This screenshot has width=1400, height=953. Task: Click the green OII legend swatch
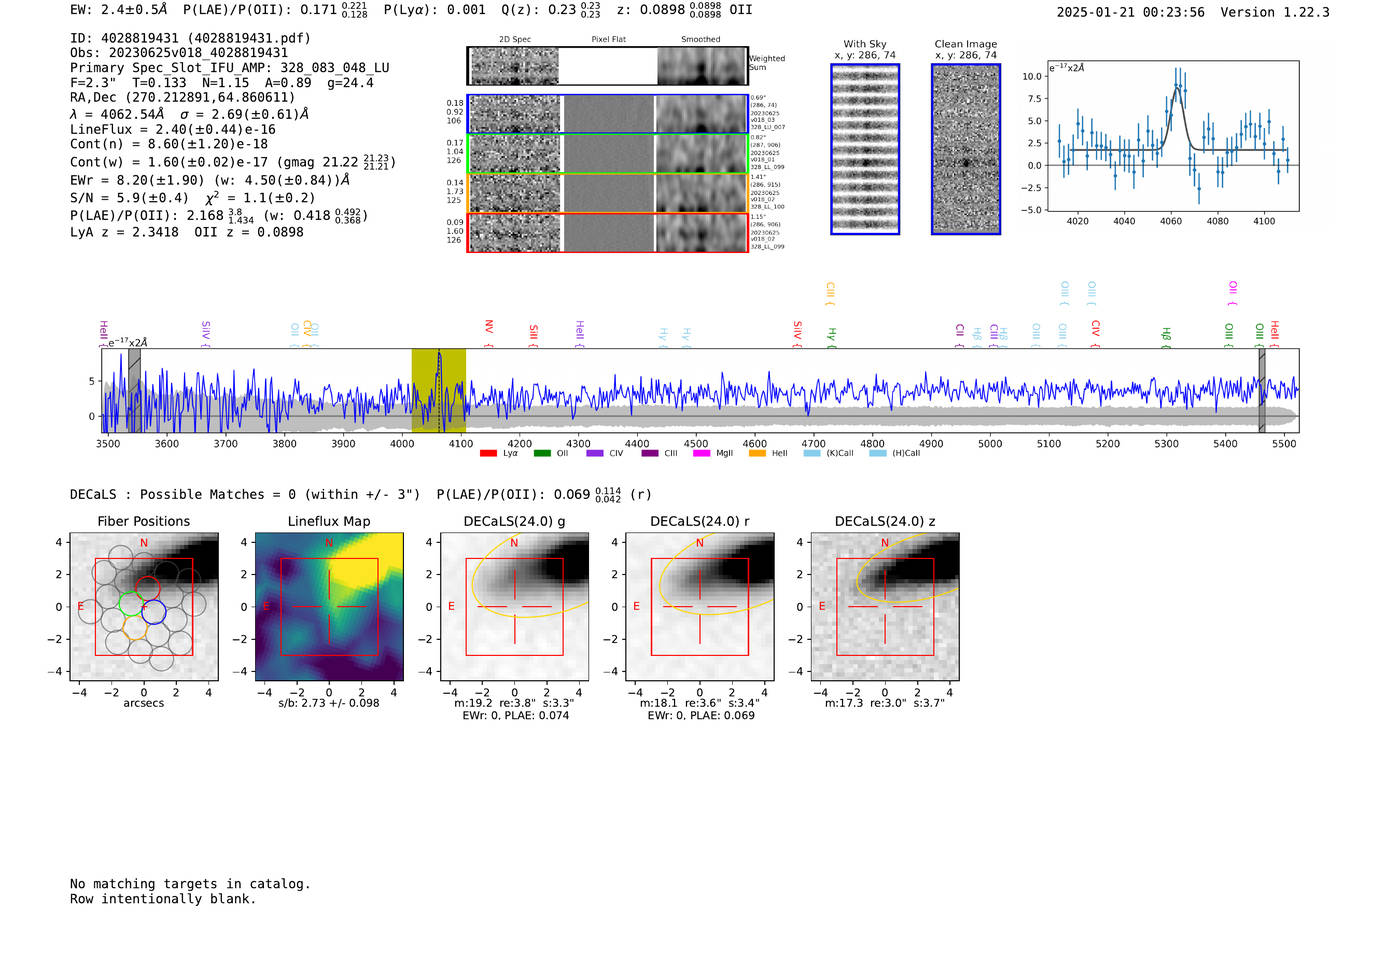(x=542, y=453)
